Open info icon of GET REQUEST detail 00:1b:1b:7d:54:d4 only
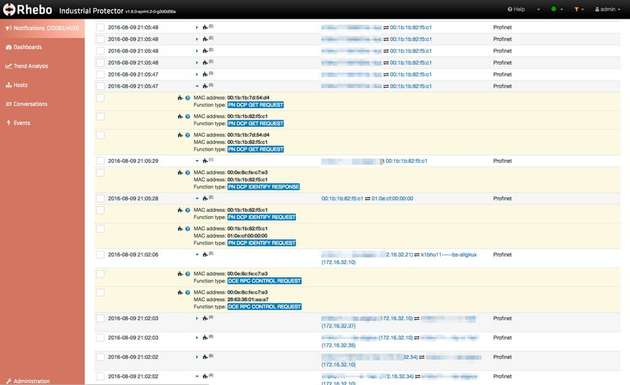This screenshot has height=385, width=630. (187, 98)
